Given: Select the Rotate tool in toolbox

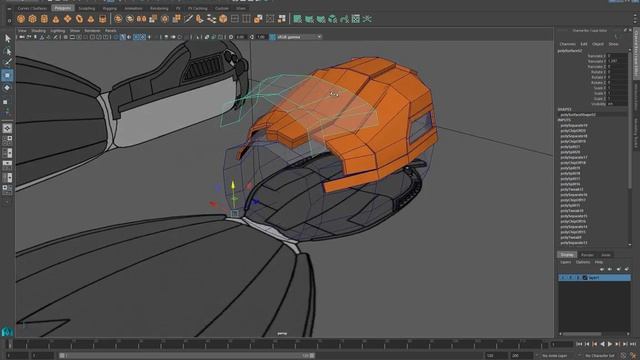Looking at the screenshot, I should pos(7,88).
